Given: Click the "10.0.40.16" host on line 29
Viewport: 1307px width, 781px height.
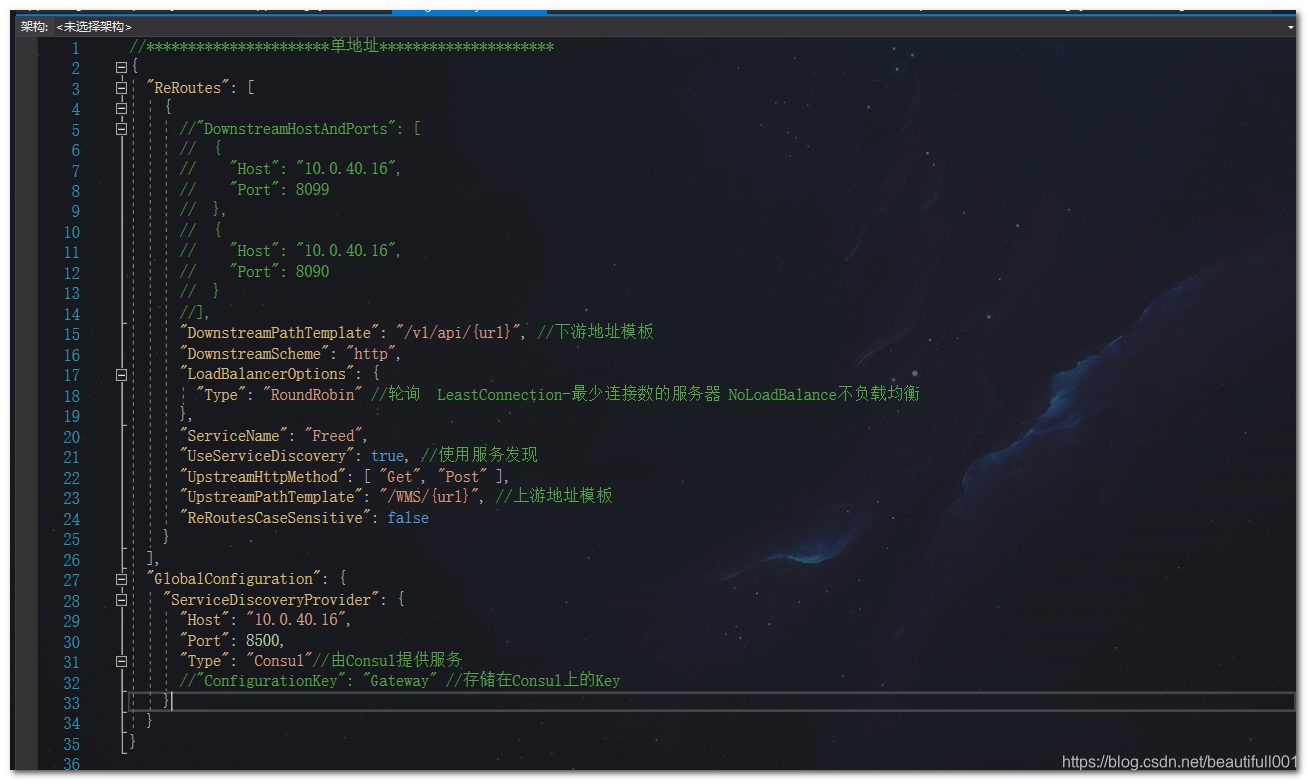Looking at the screenshot, I should 298,620.
